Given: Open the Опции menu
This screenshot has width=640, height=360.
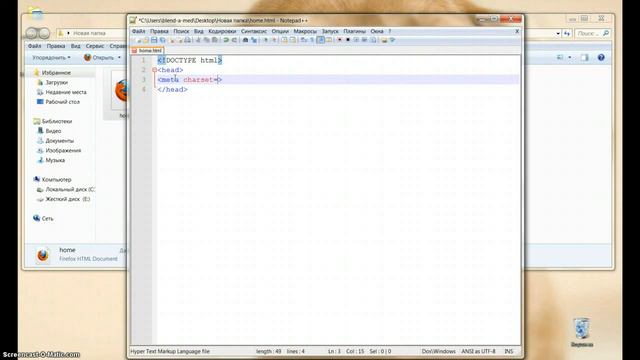Looking at the screenshot, I should [x=280, y=31].
